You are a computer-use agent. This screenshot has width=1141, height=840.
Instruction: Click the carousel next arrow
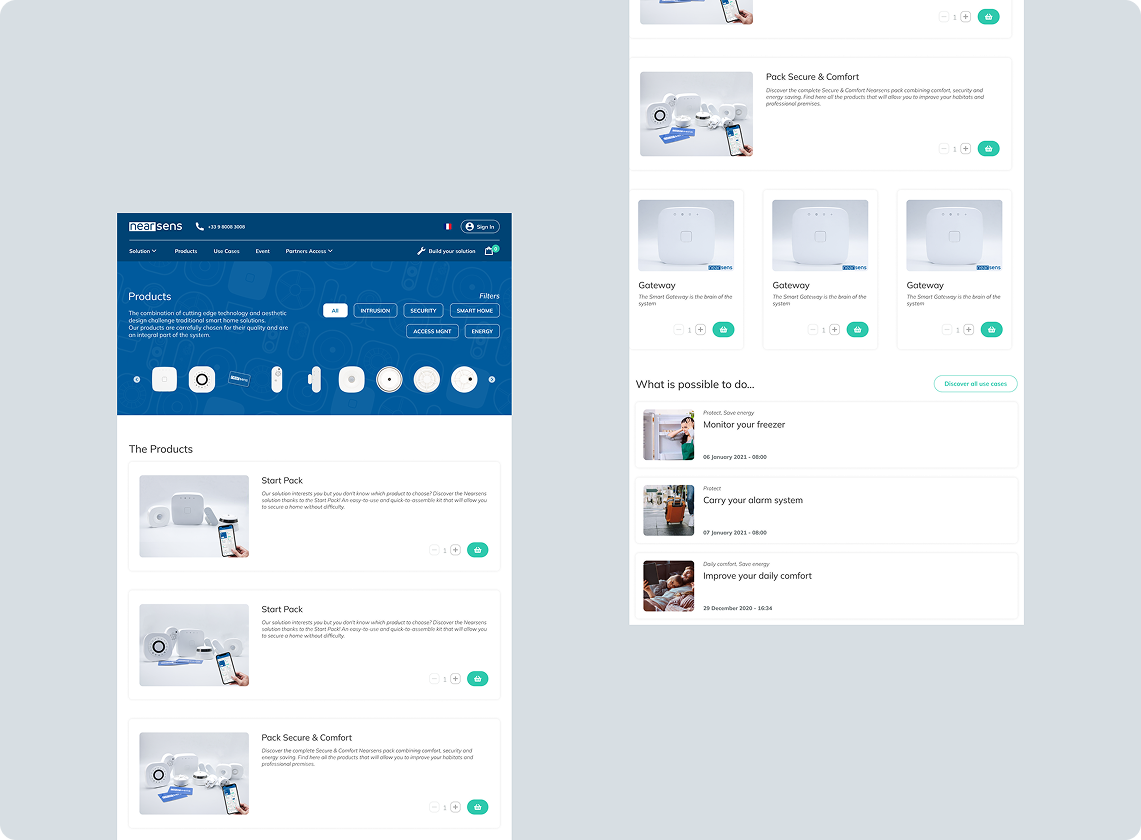[x=492, y=379]
